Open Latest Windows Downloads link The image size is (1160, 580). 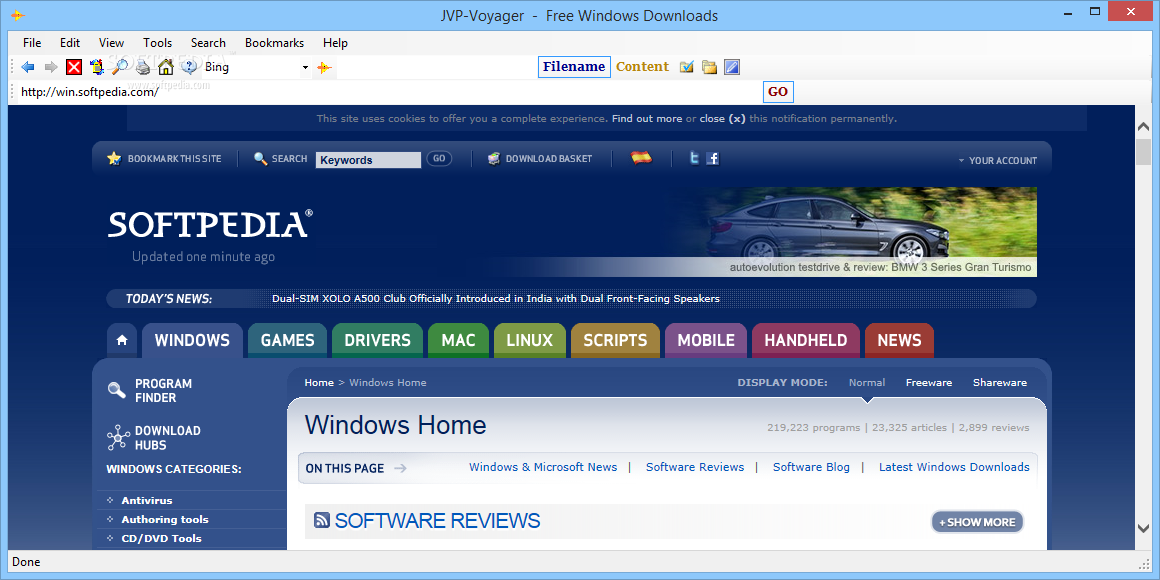[954, 467]
